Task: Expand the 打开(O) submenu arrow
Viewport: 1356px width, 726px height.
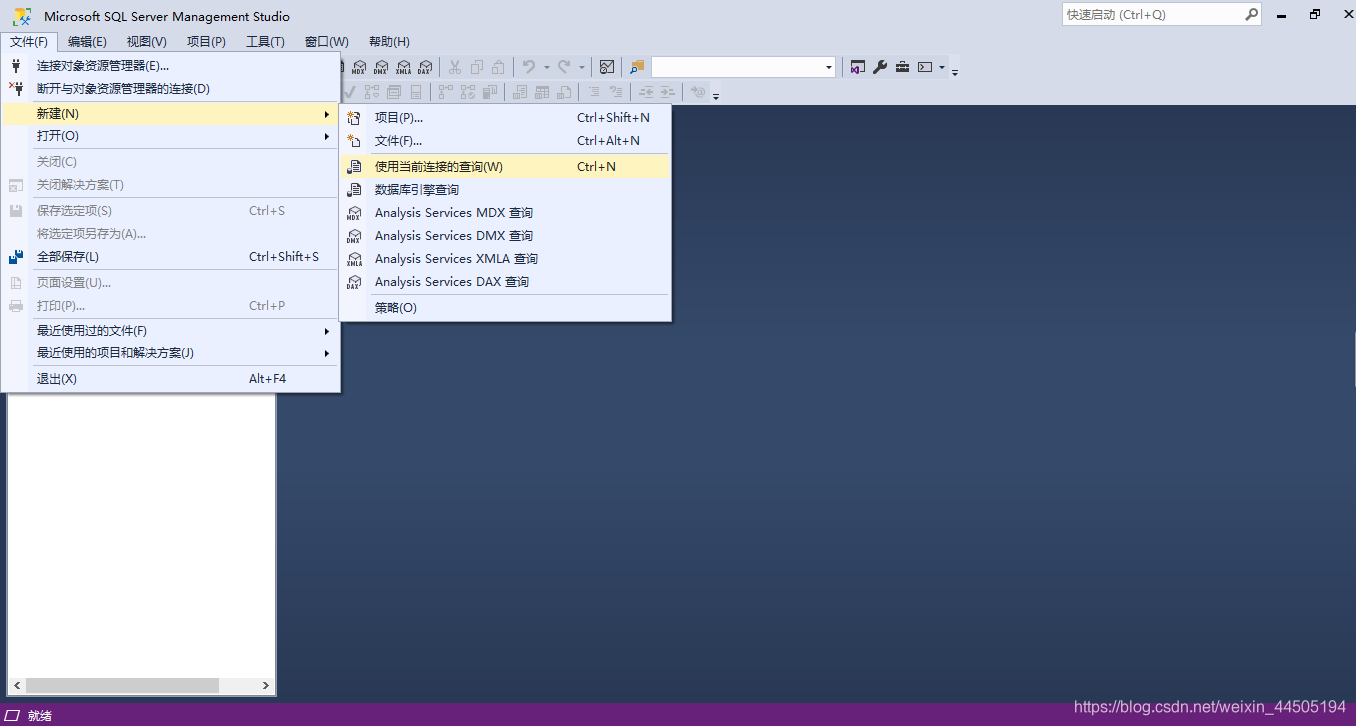Action: tap(326, 136)
